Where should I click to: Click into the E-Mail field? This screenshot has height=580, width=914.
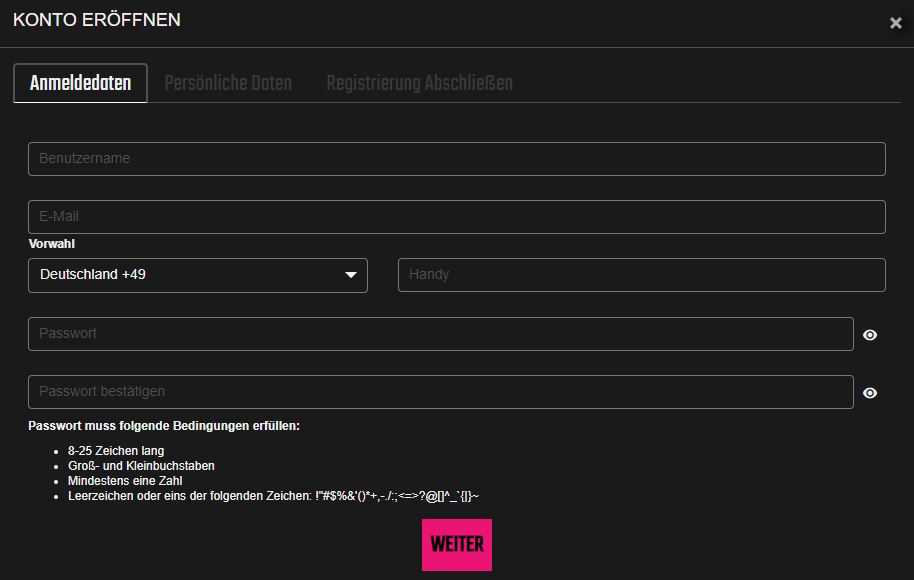click(x=456, y=217)
